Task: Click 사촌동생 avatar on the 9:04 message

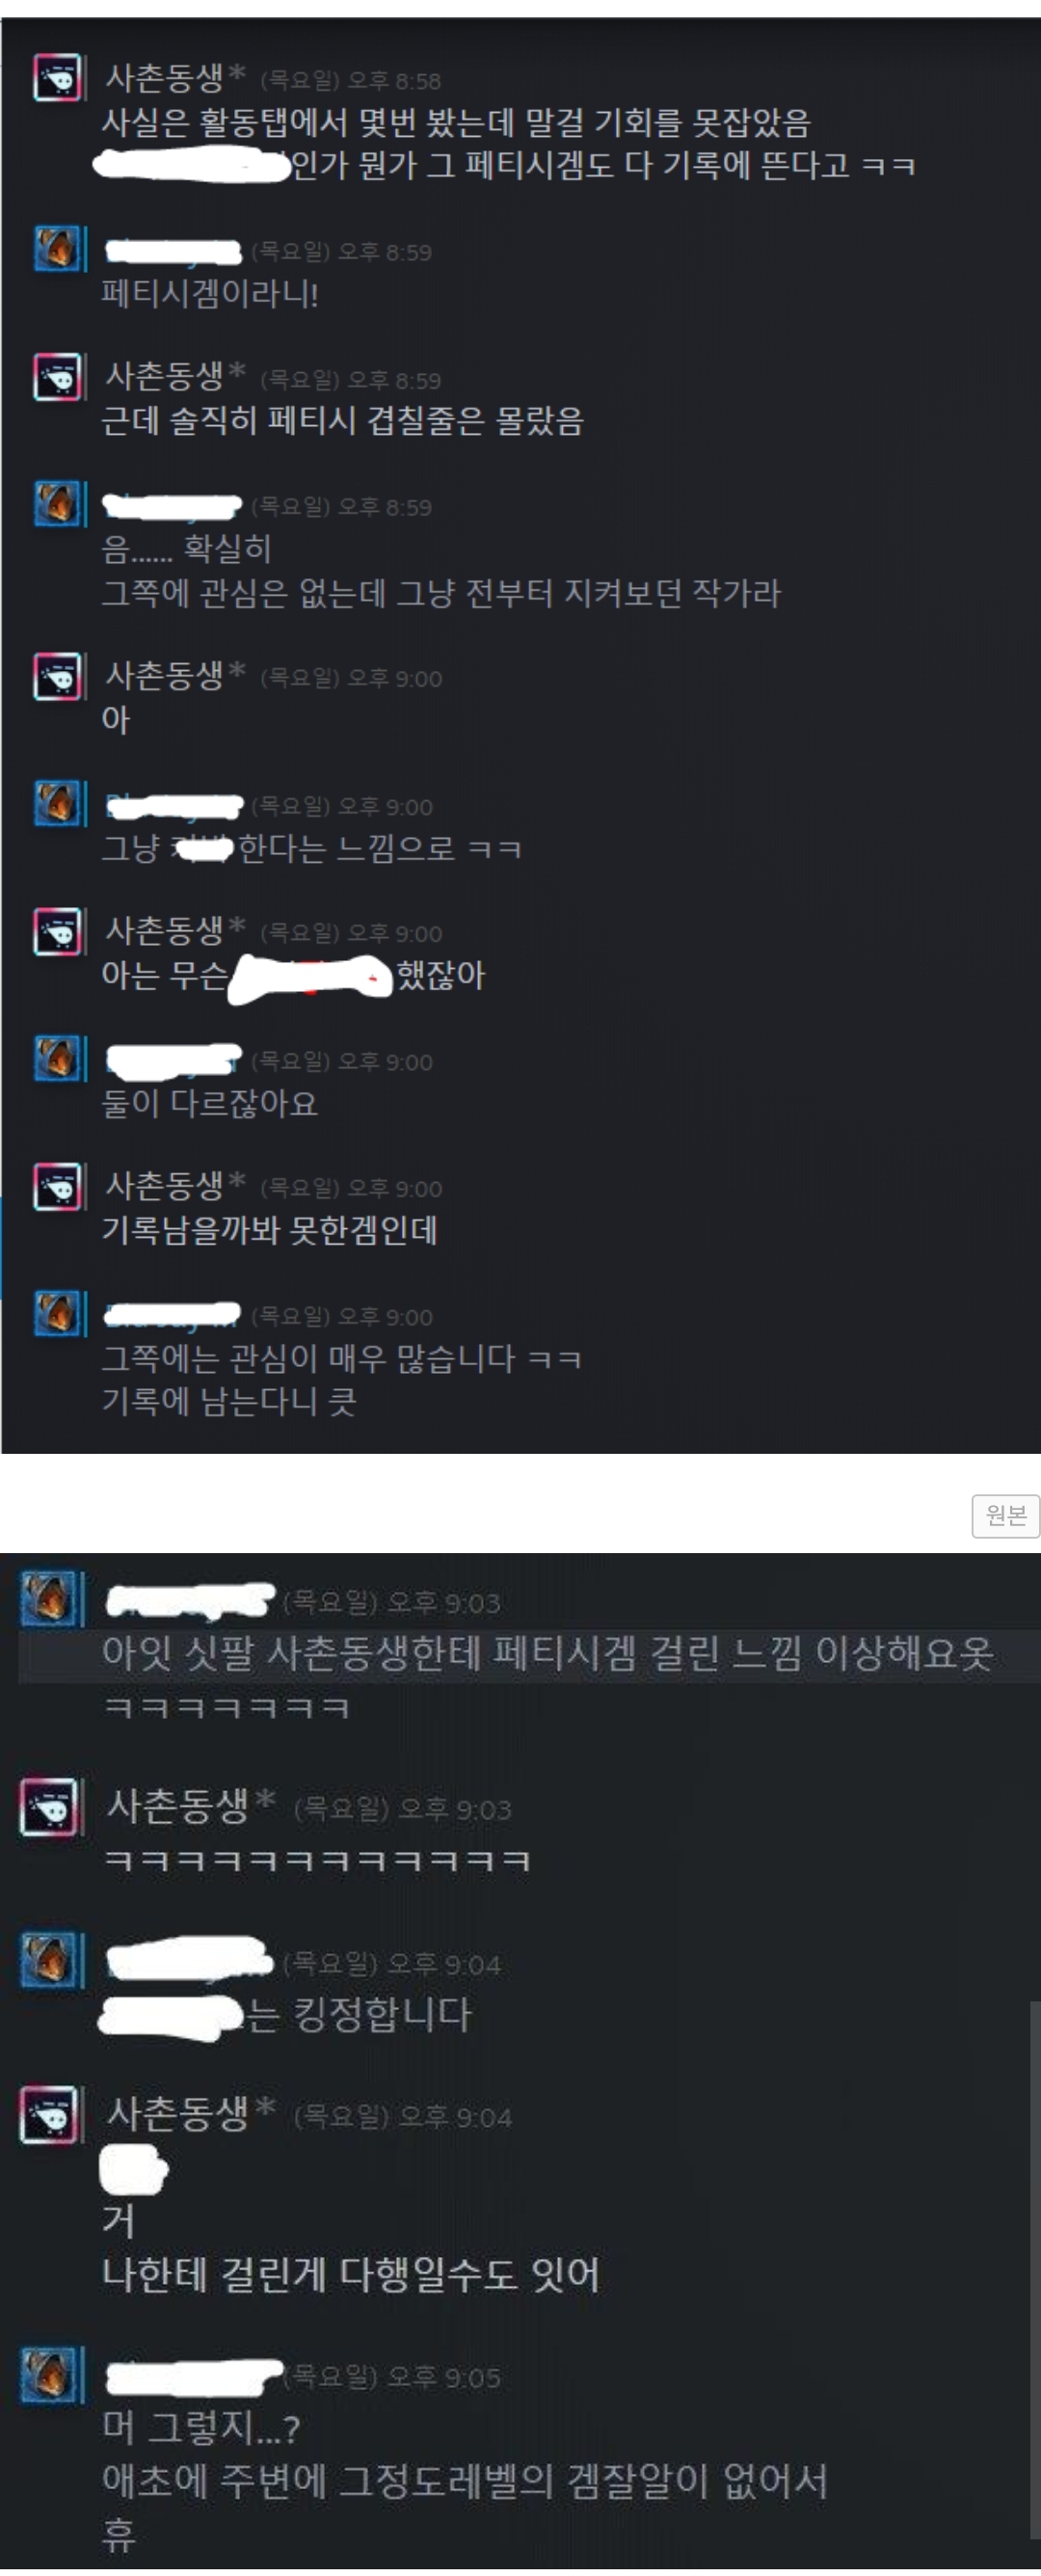Action: 49,2114
